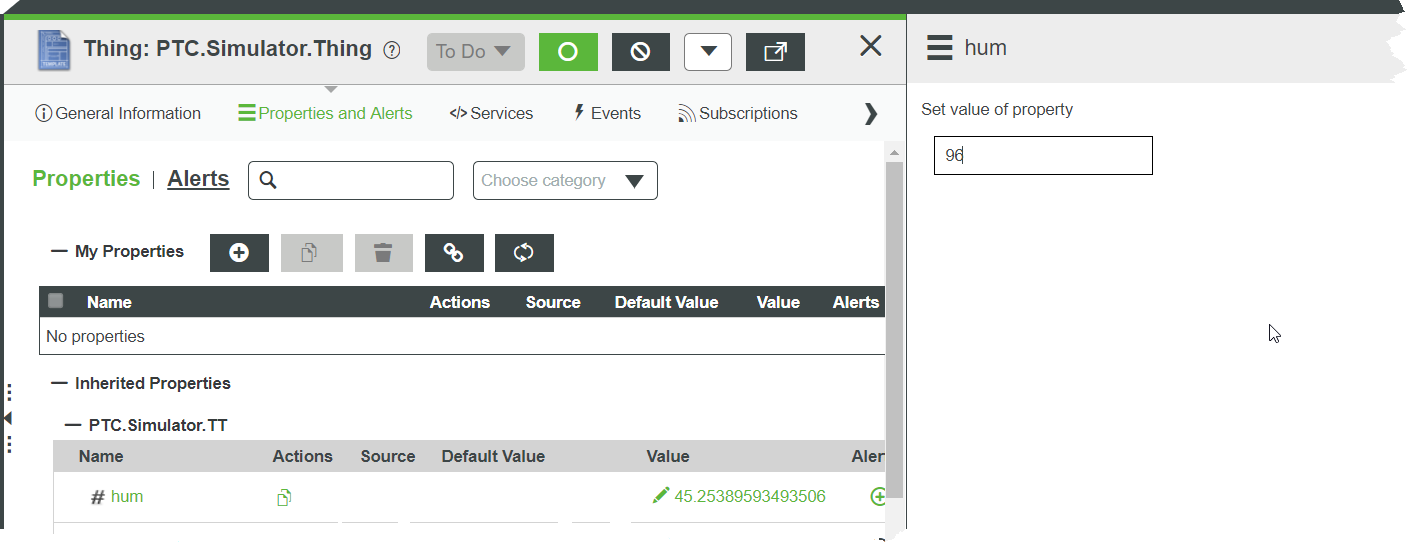Screen dimensions: 1414x550
Task: Click the number type icon beside hum
Action: [x=98, y=497]
